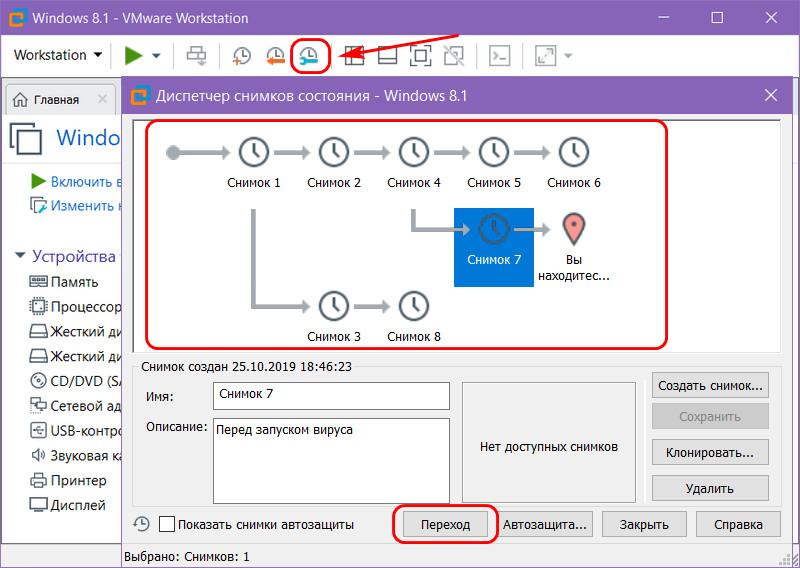Select the highlighted Снимок 7 snapshot
Image resolution: width=800 pixels, height=568 pixels.
(494, 247)
